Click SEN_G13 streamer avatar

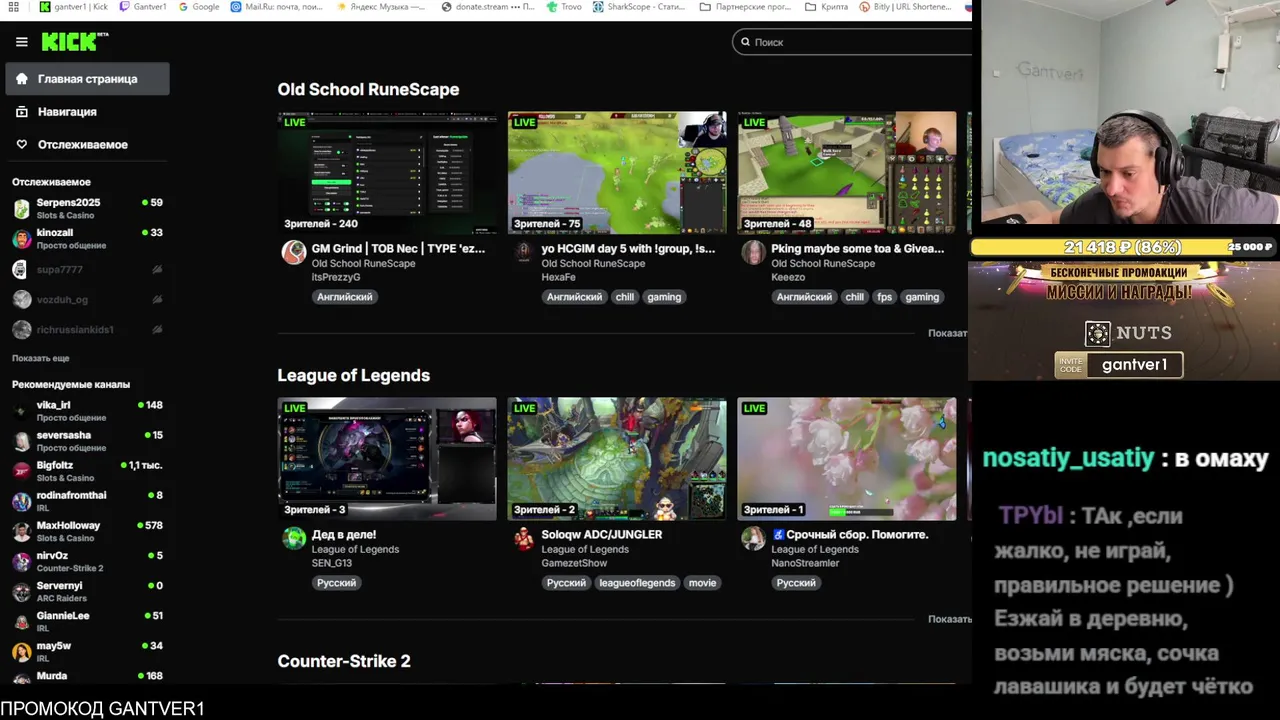click(x=293, y=538)
